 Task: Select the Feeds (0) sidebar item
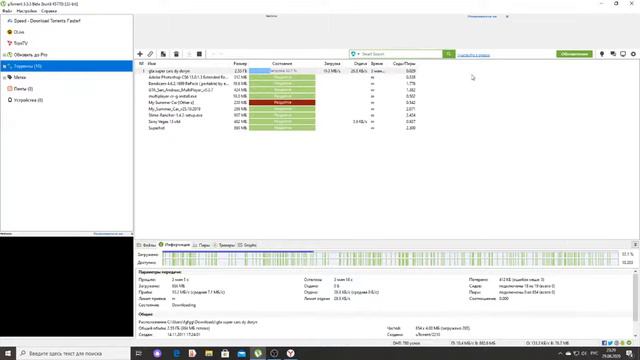[x=23, y=89]
